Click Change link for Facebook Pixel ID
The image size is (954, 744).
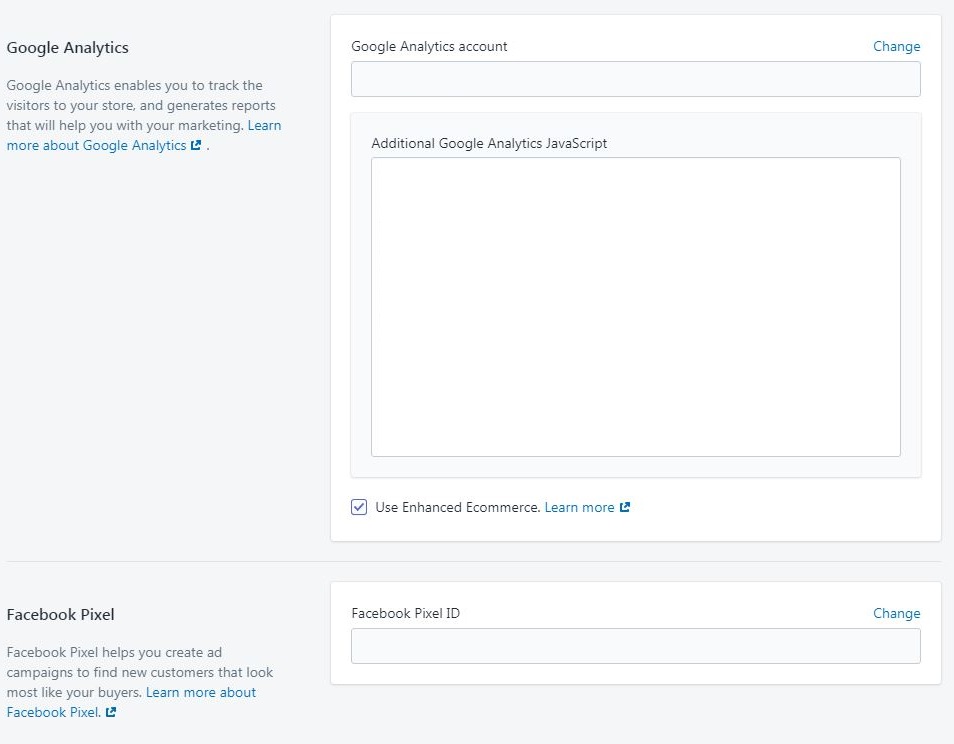[x=896, y=613]
